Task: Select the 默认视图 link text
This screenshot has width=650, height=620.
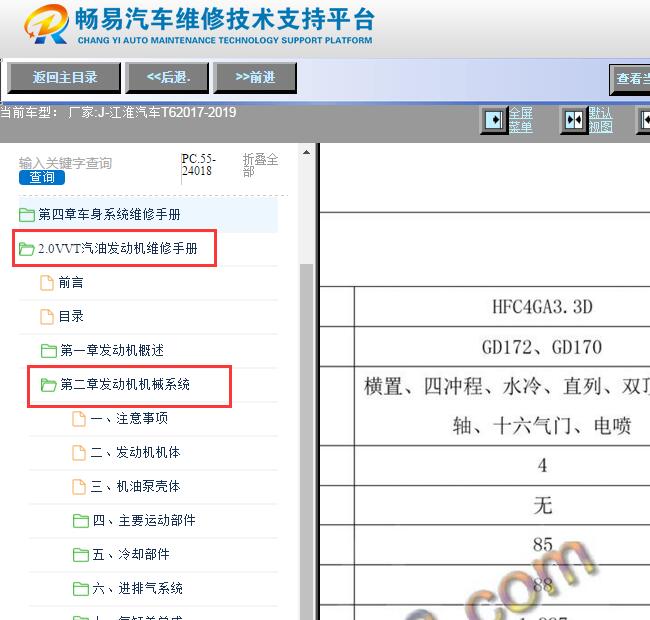Action: (601, 120)
